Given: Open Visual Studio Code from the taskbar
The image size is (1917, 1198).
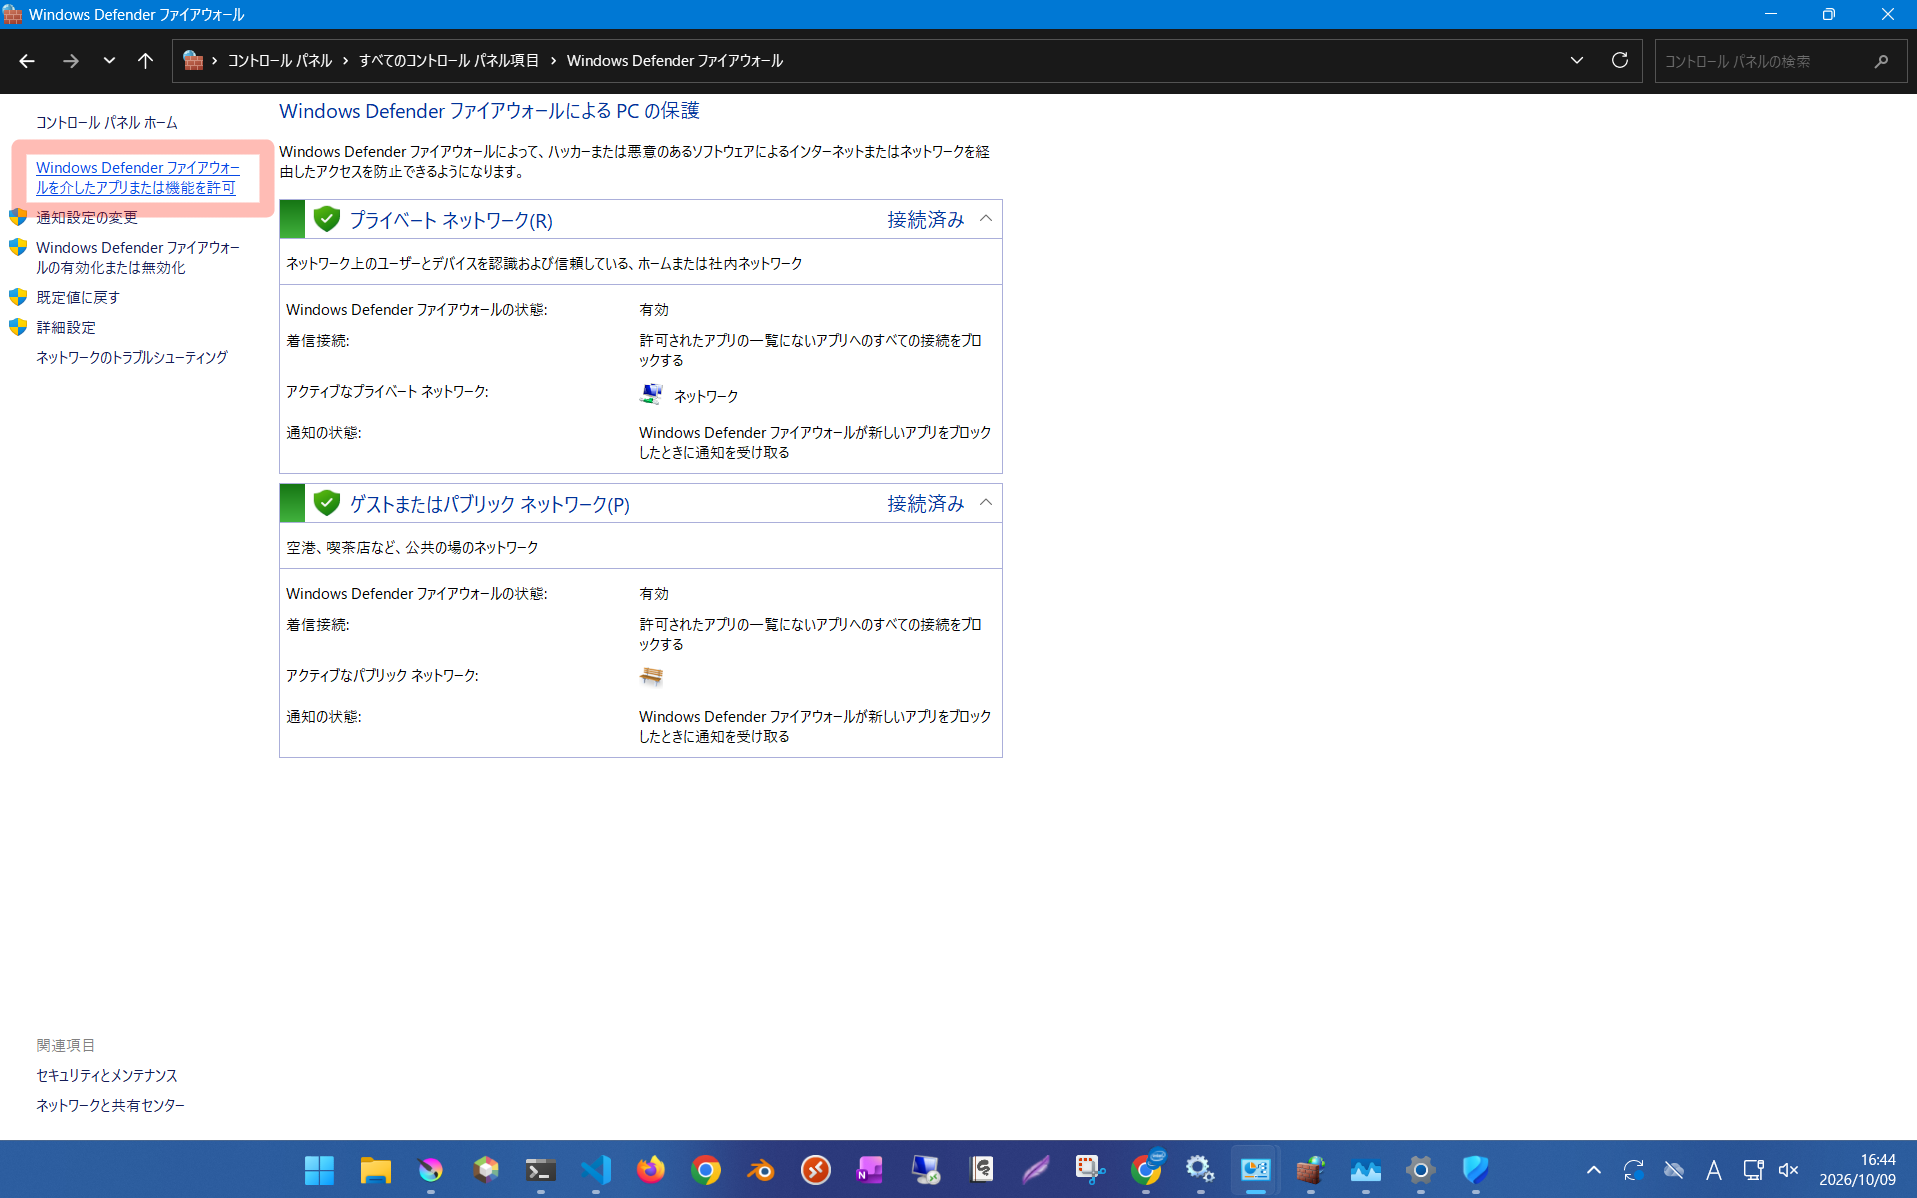Looking at the screenshot, I should click(595, 1169).
